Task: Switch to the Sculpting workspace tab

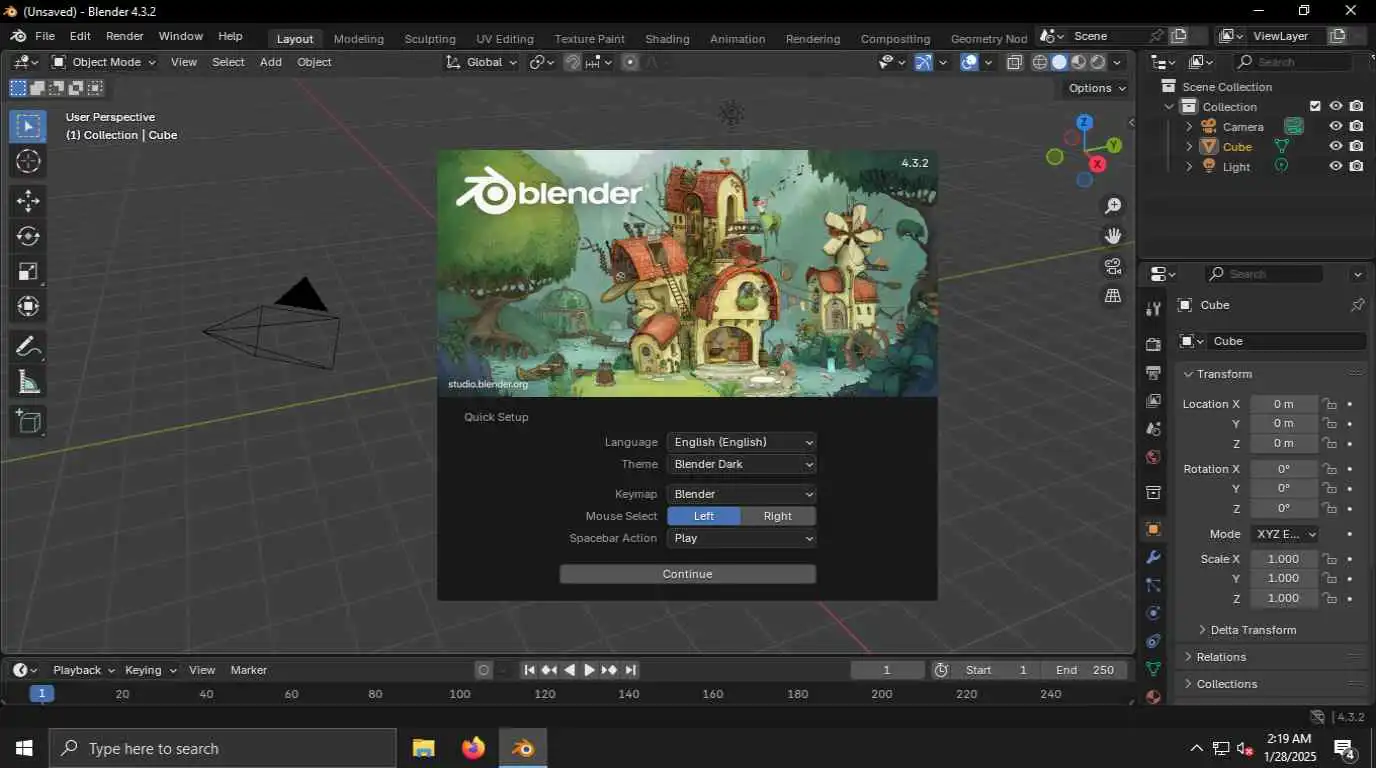Action: [x=430, y=39]
